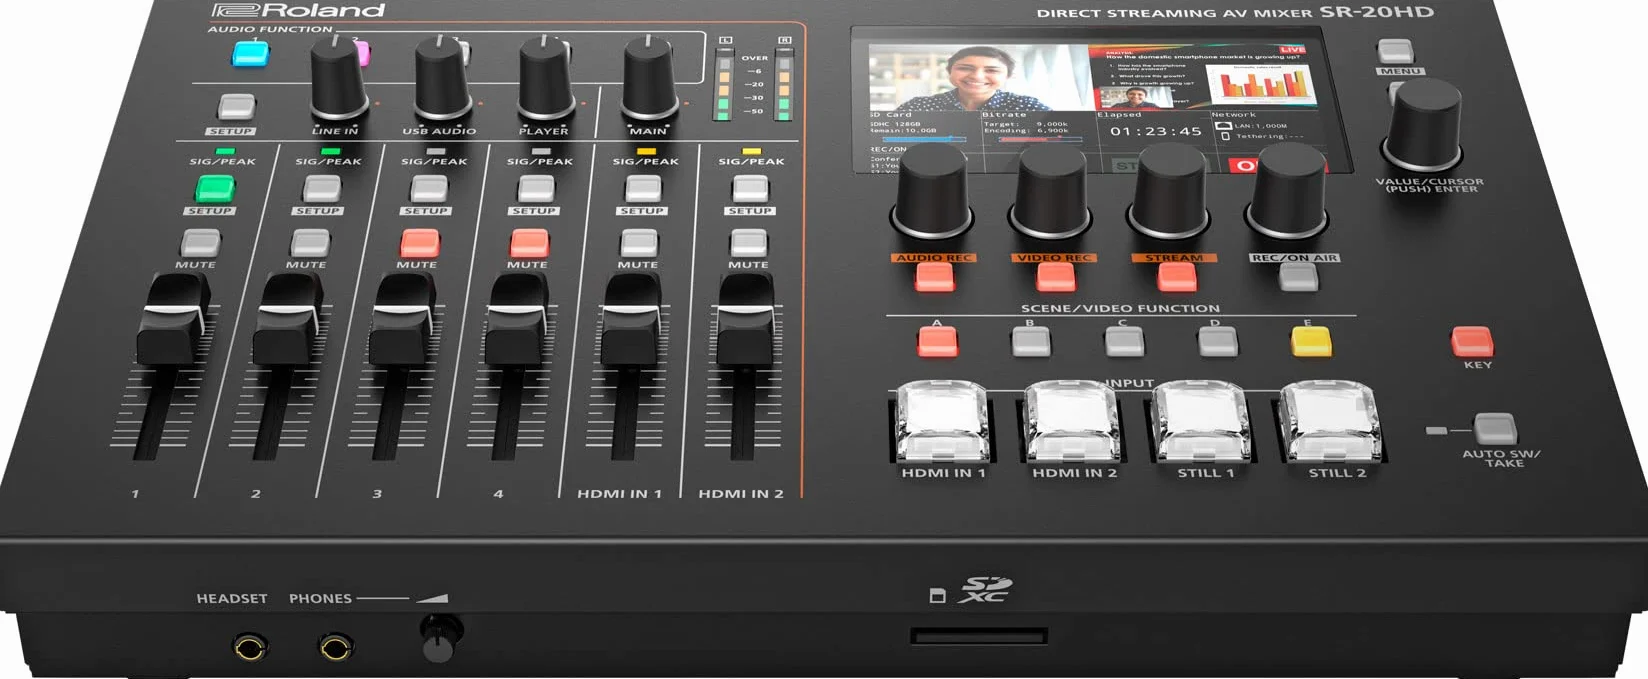Select the yellow scene E button
The height and width of the screenshot is (679, 1648).
coord(1312,341)
